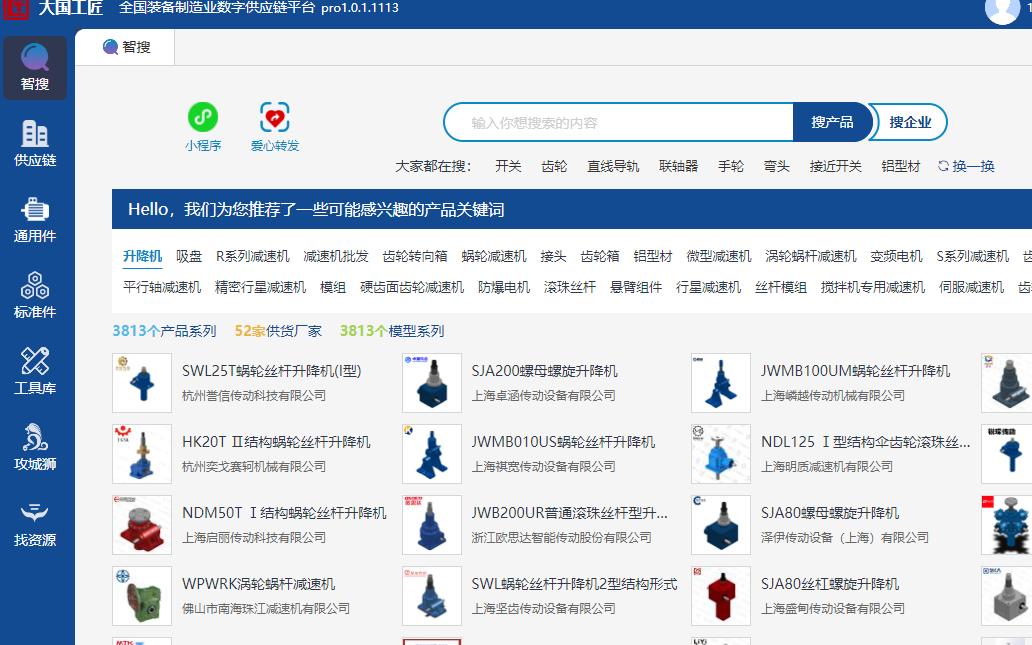Click the 大国工匠 red logo

coord(16,8)
